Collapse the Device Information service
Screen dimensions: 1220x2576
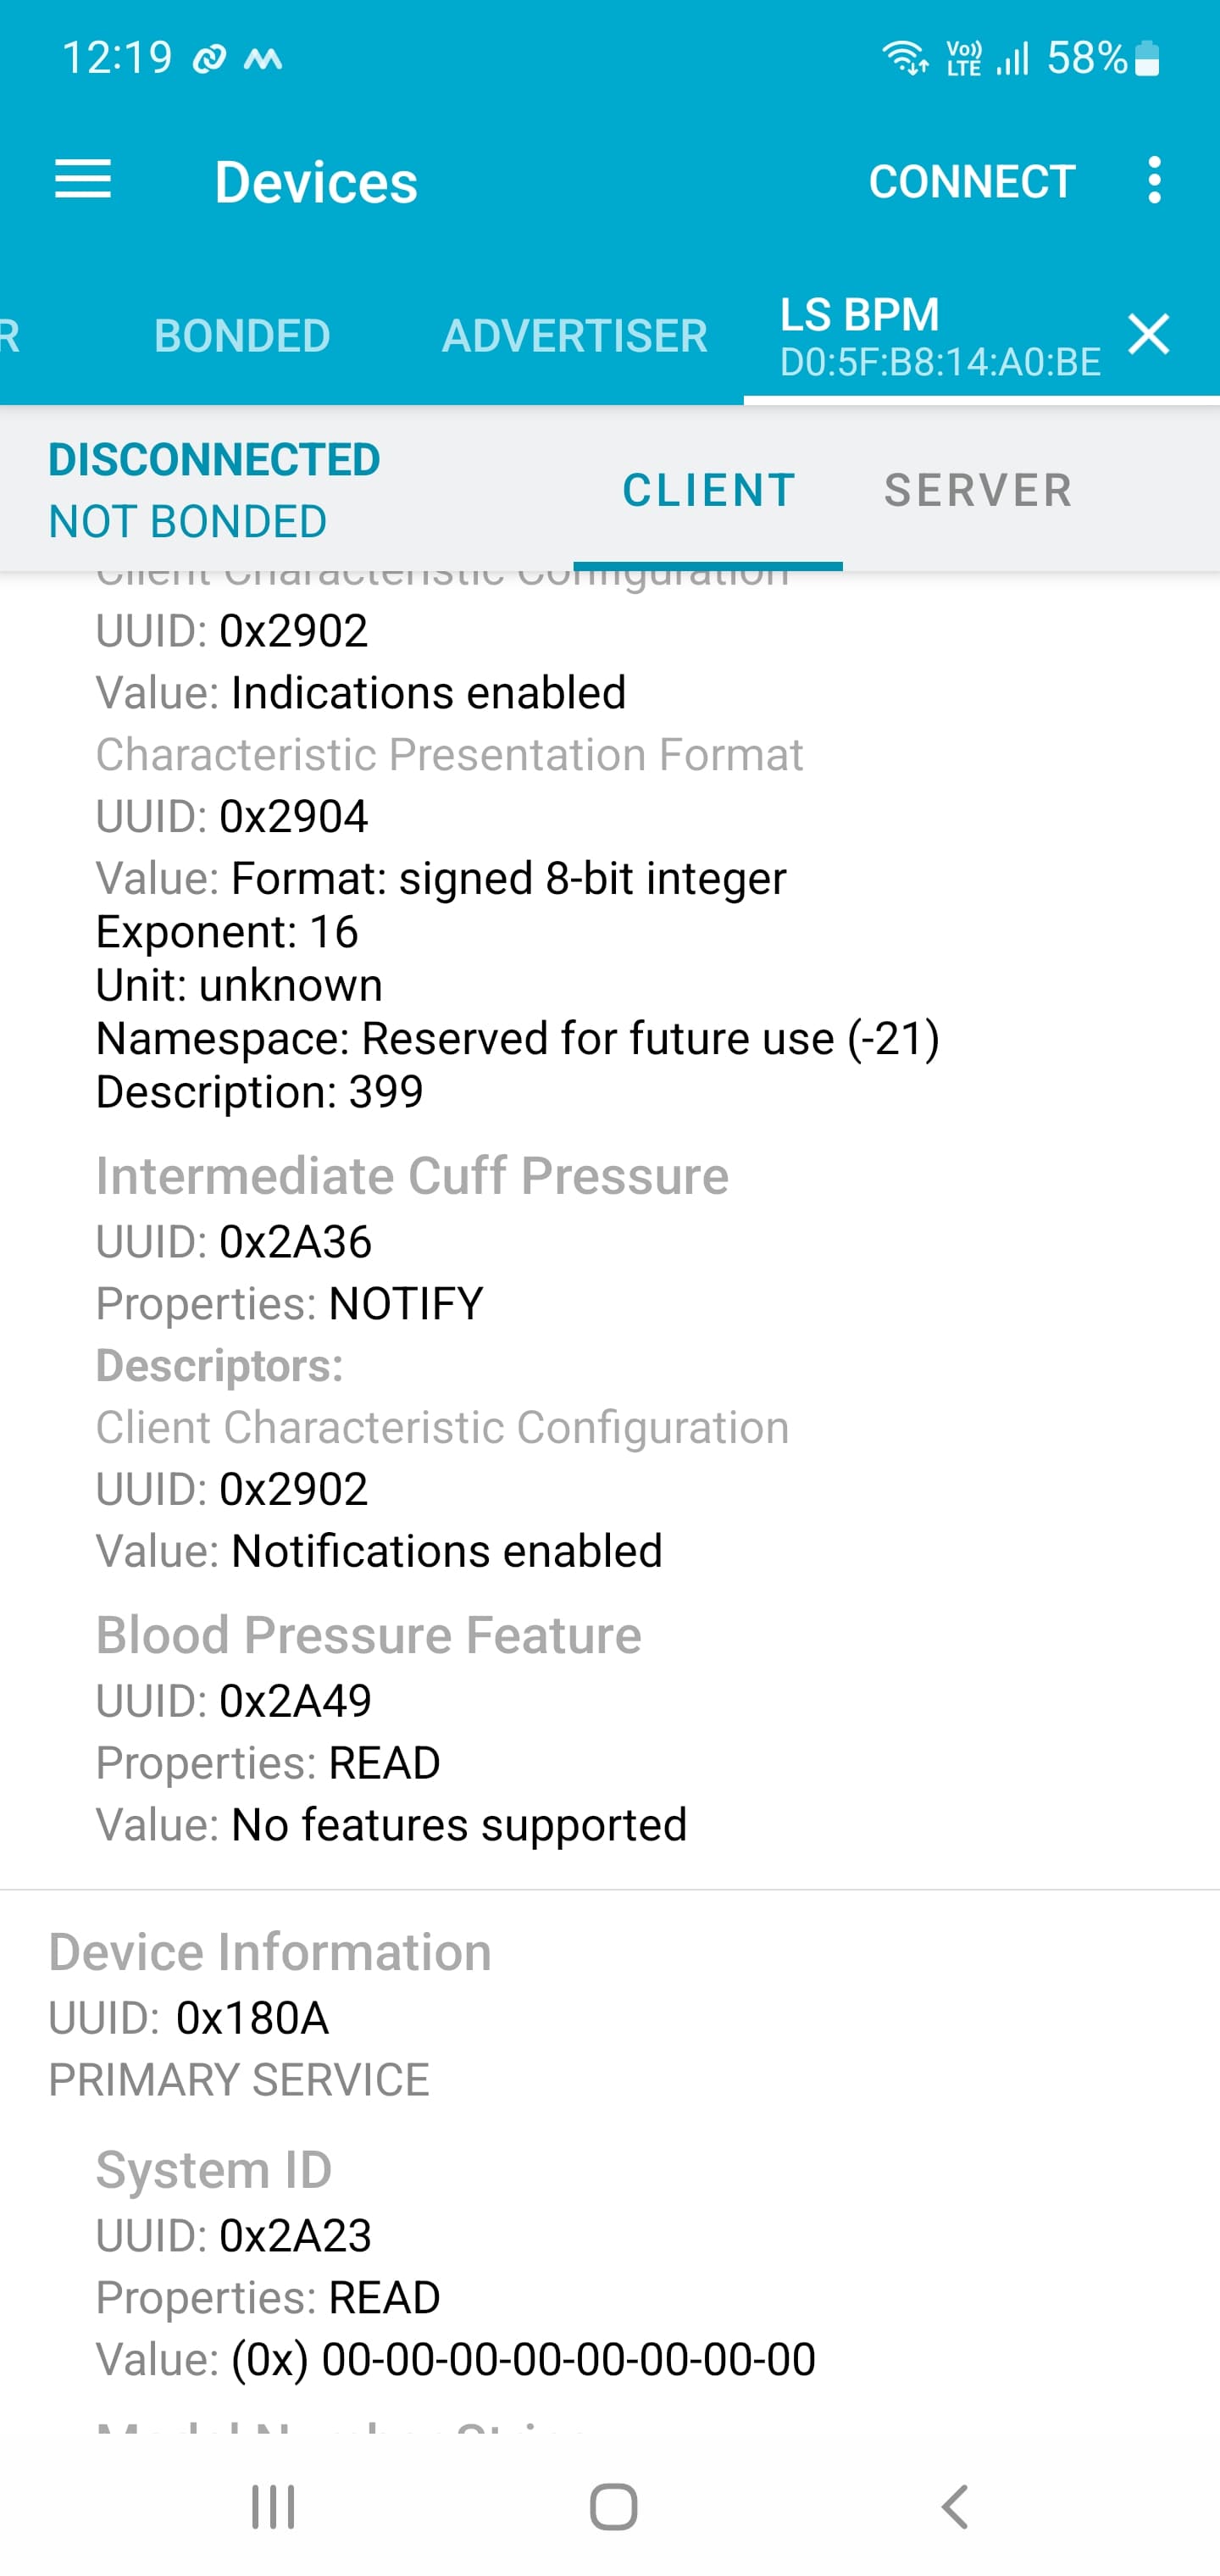(269, 1948)
